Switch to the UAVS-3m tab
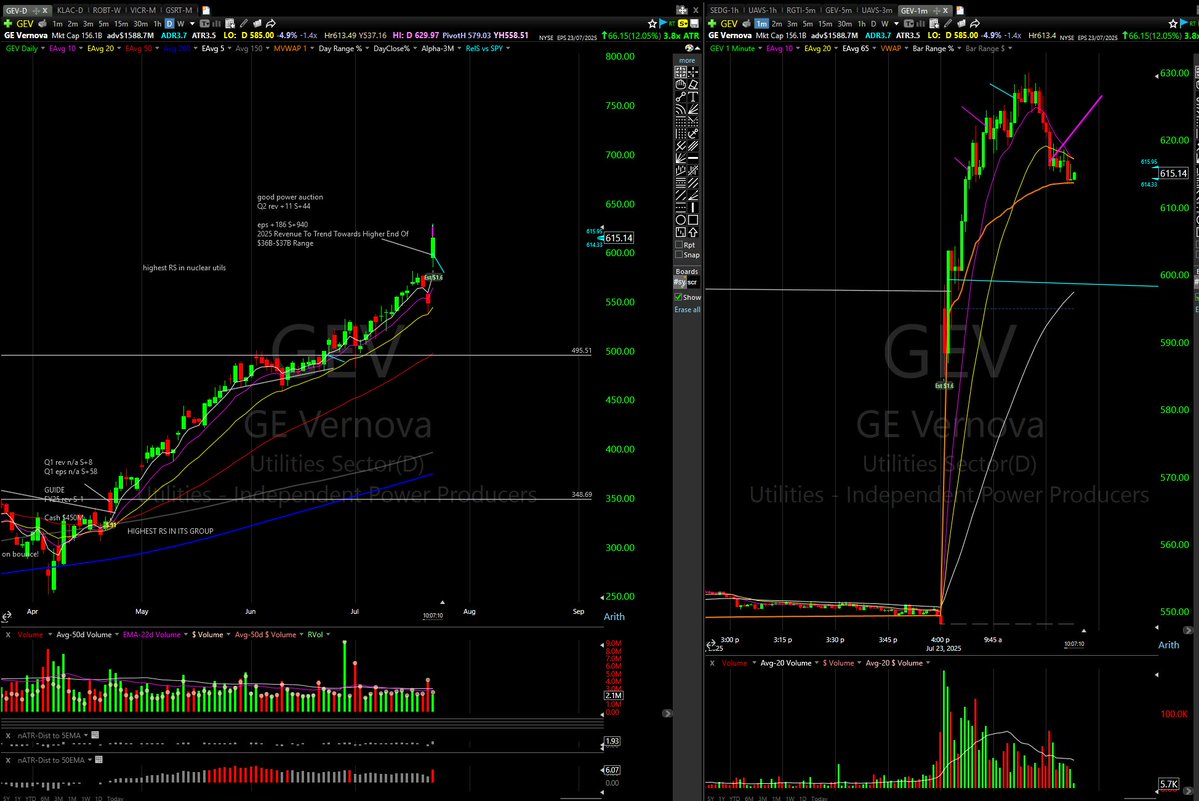 [x=877, y=10]
